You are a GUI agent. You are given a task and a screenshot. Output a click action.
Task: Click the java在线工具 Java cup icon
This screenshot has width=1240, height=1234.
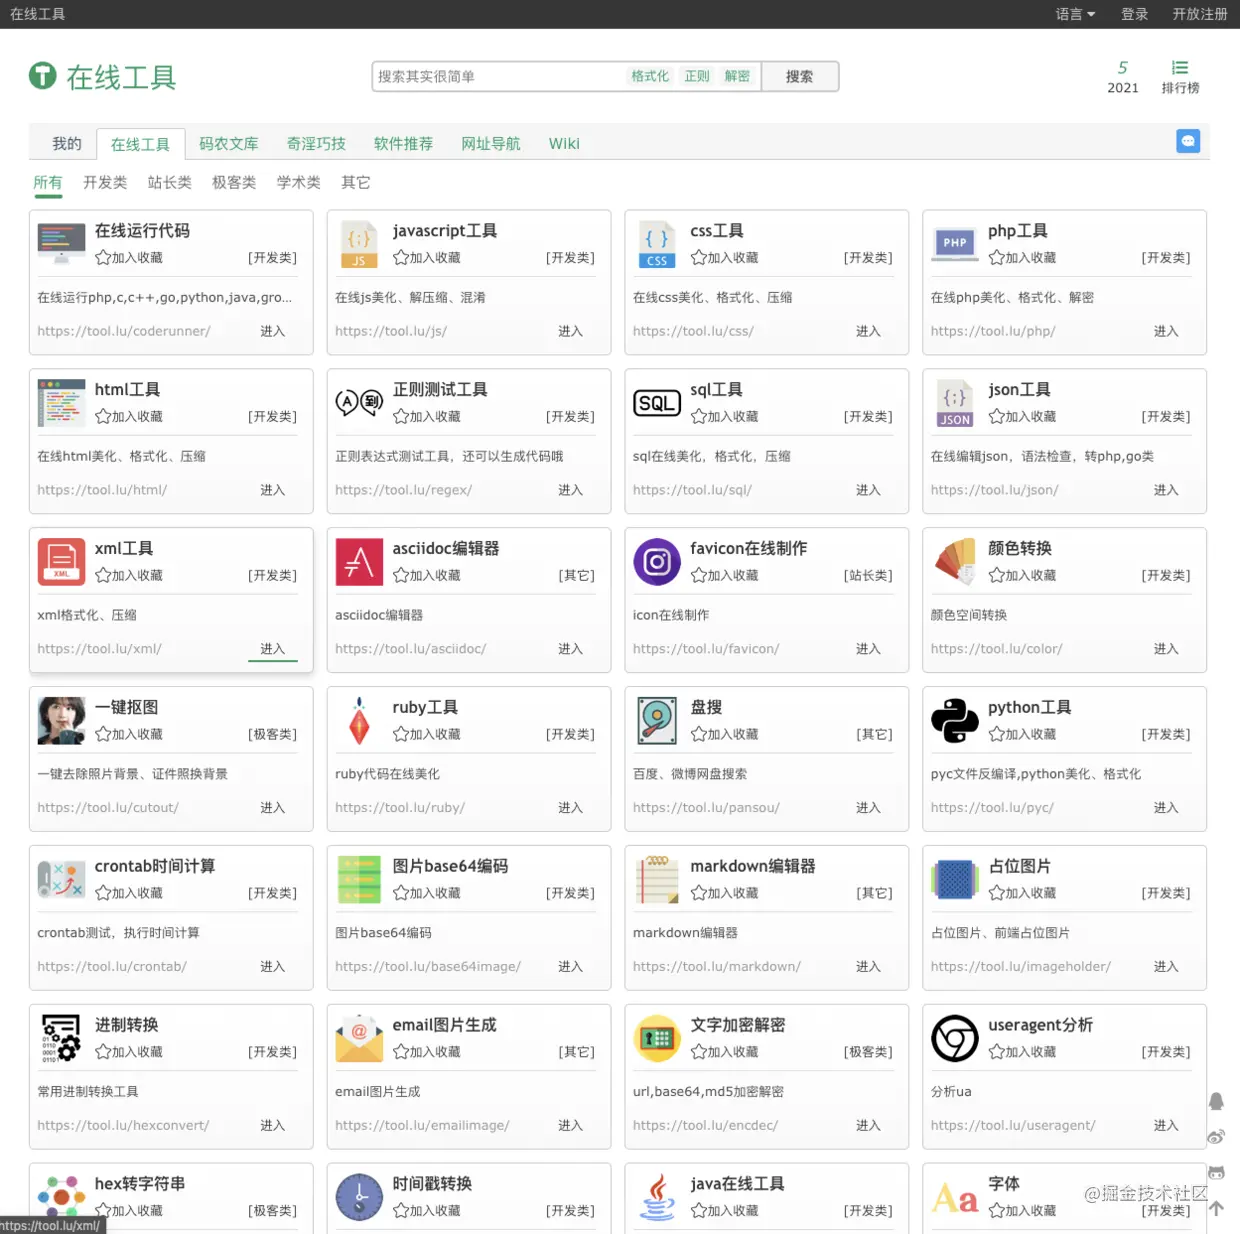click(x=657, y=1197)
